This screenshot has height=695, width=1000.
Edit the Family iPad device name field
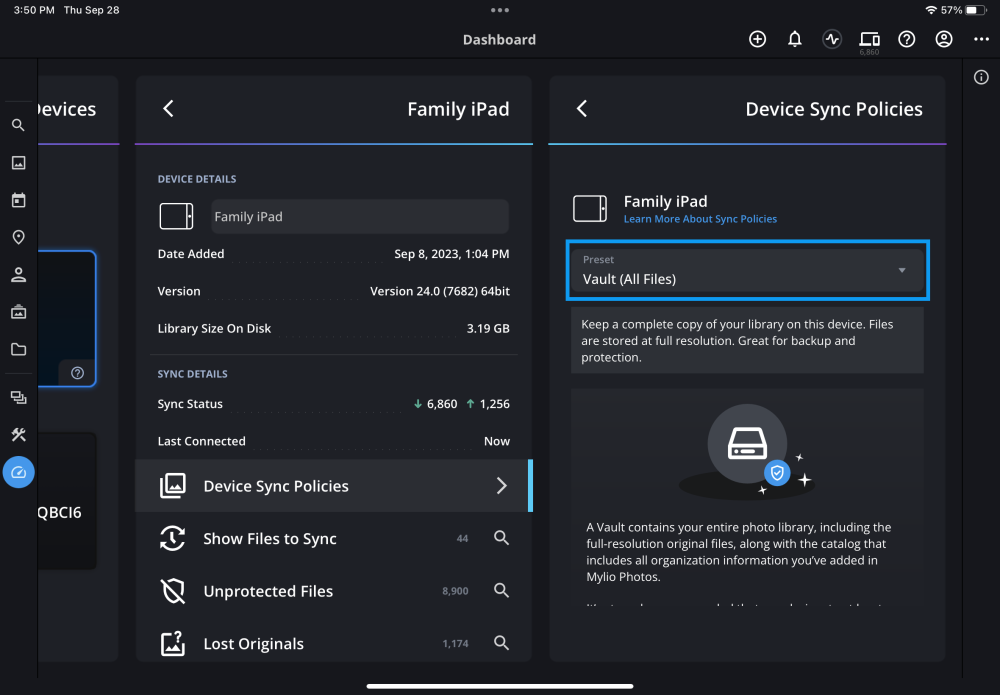(x=360, y=216)
